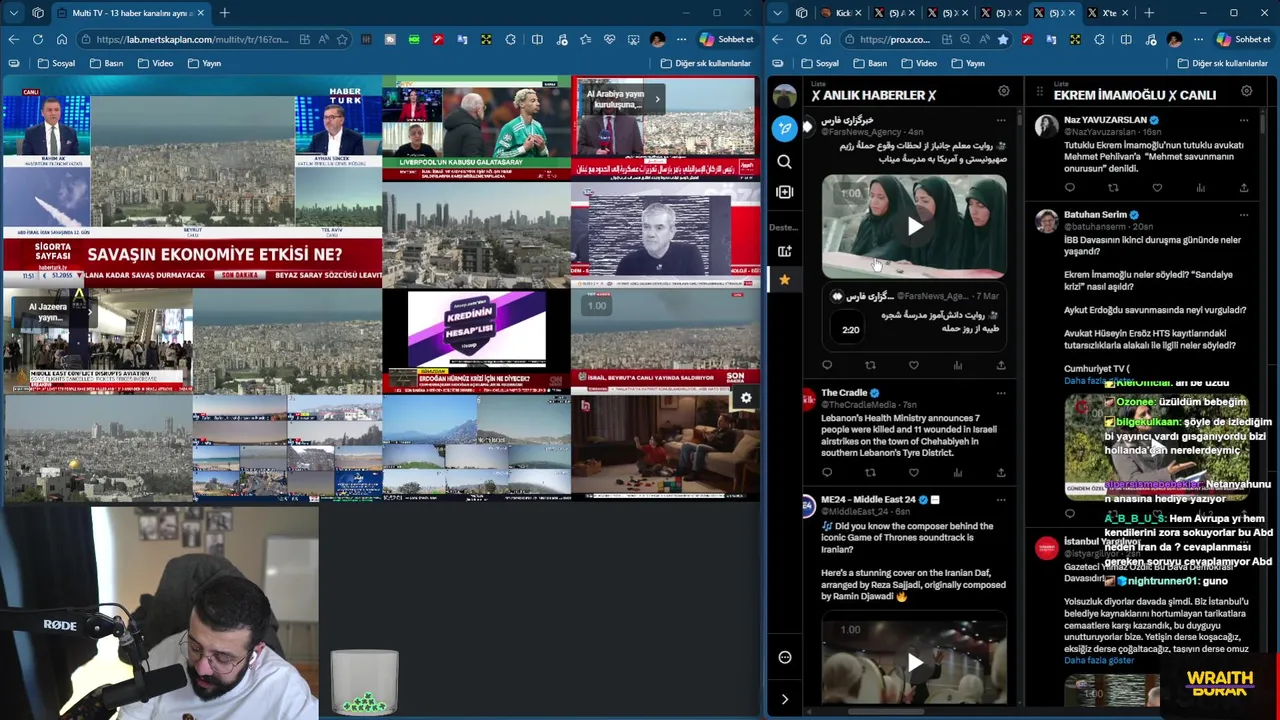Screen dimensions: 1280x720
Task: Open more menu on Batuhan Serim post
Action: pyautogui.click(x=1244, y=214)
